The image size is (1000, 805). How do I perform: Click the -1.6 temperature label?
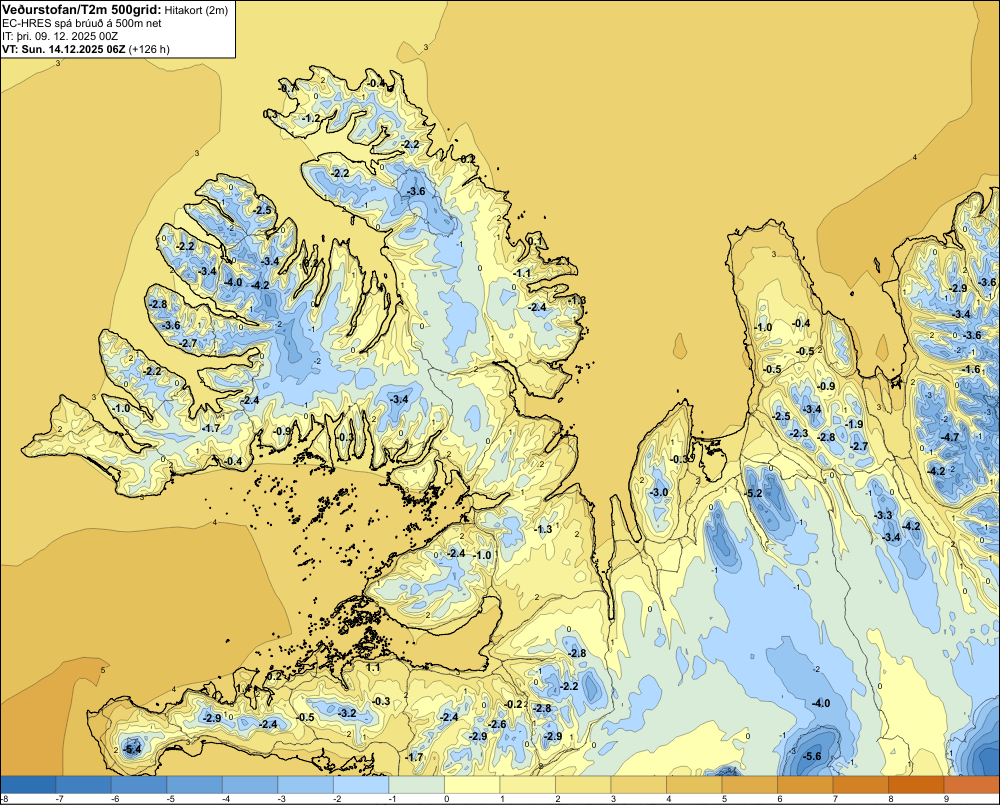tap(971, 369)
